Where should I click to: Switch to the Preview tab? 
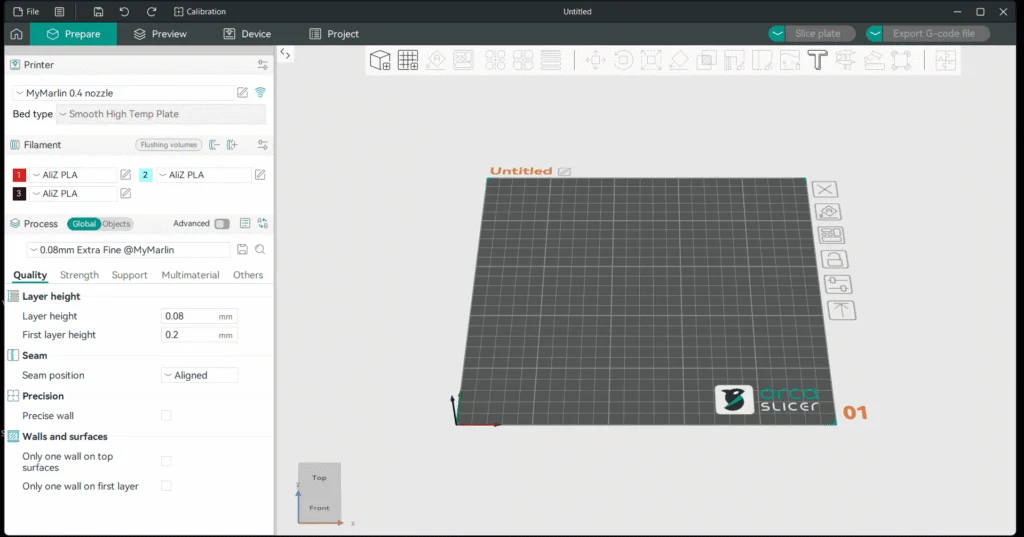coord(161,34)
